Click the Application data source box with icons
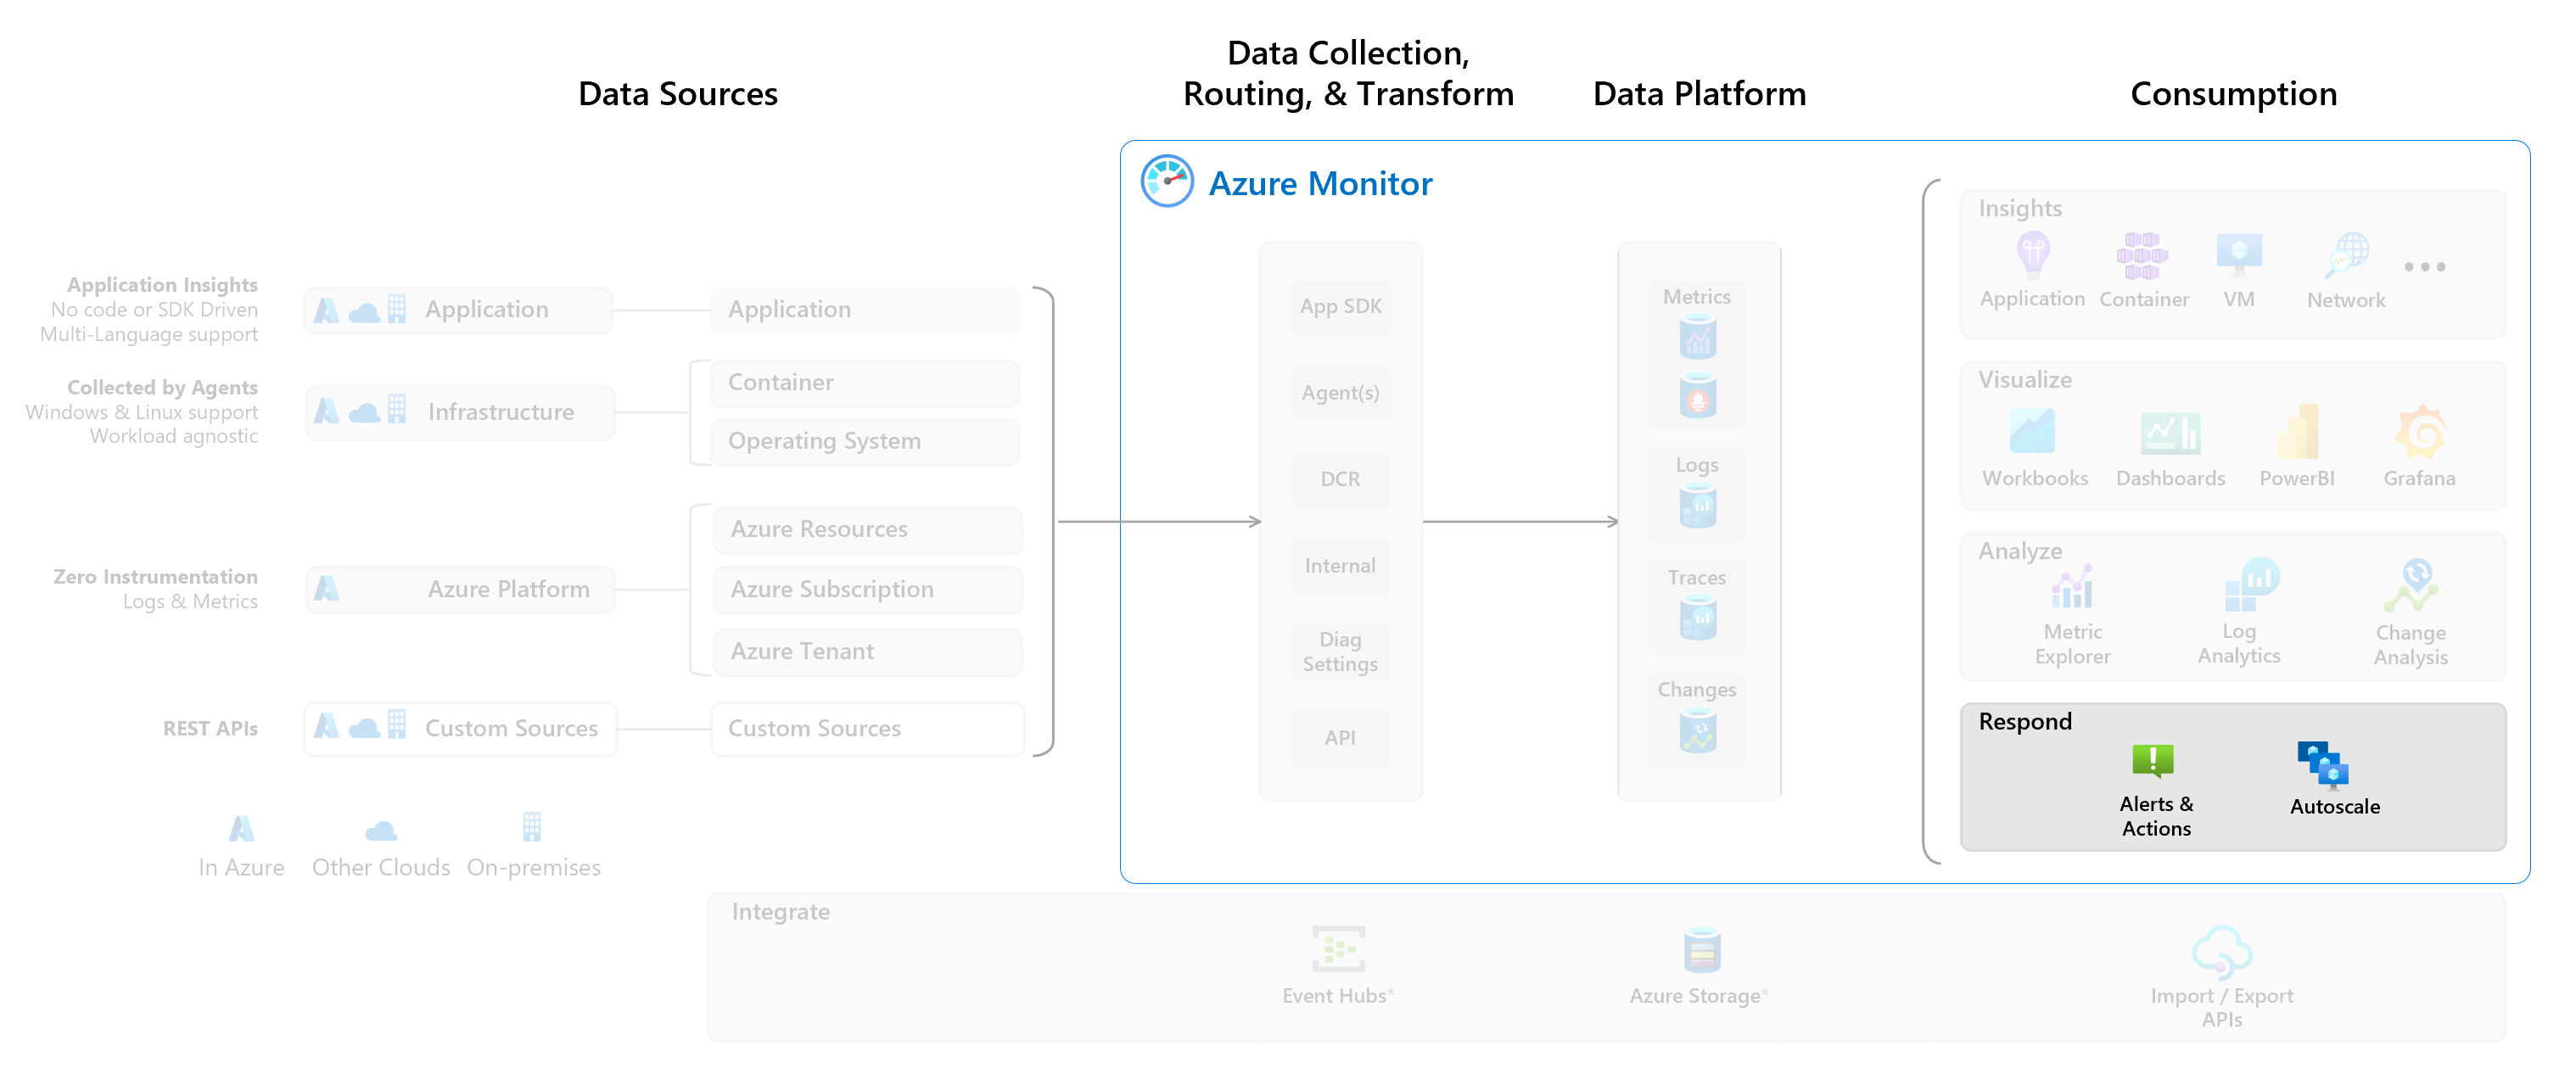Image resolution: width=2576 pixels, height=1074 pixels. (458, 310)
